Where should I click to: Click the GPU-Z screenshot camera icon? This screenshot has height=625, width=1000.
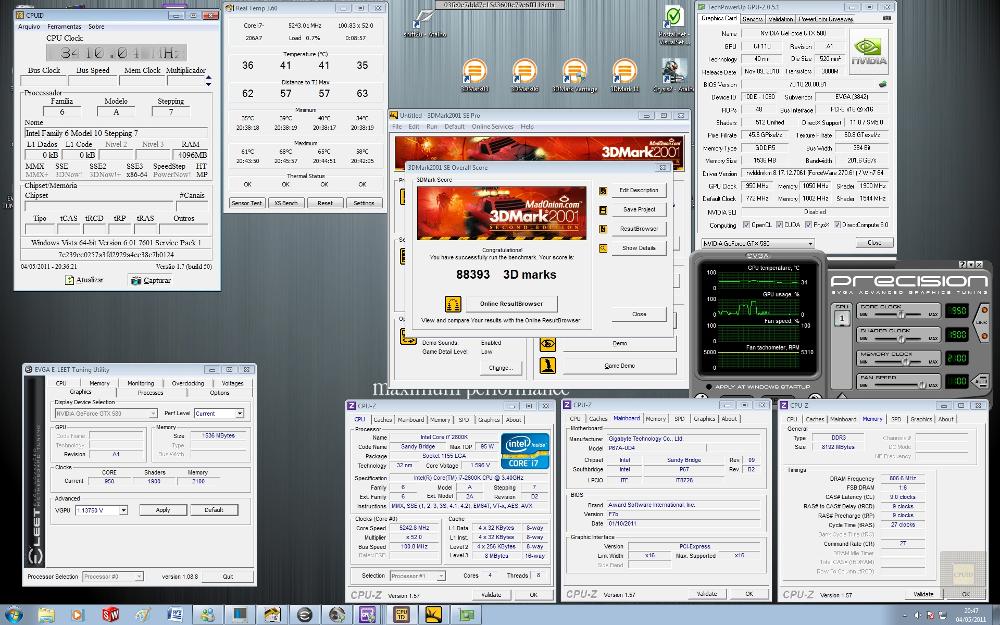tap(886, 18)
